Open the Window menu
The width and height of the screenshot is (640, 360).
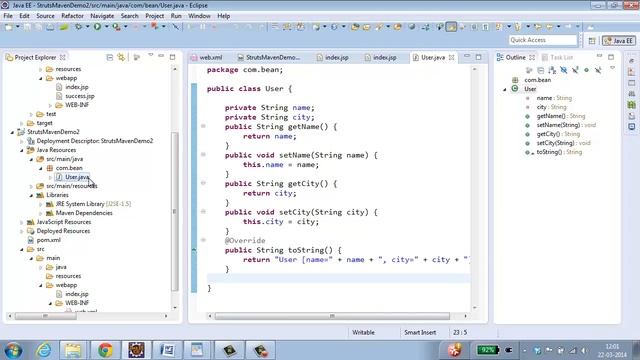click(199, 16)
